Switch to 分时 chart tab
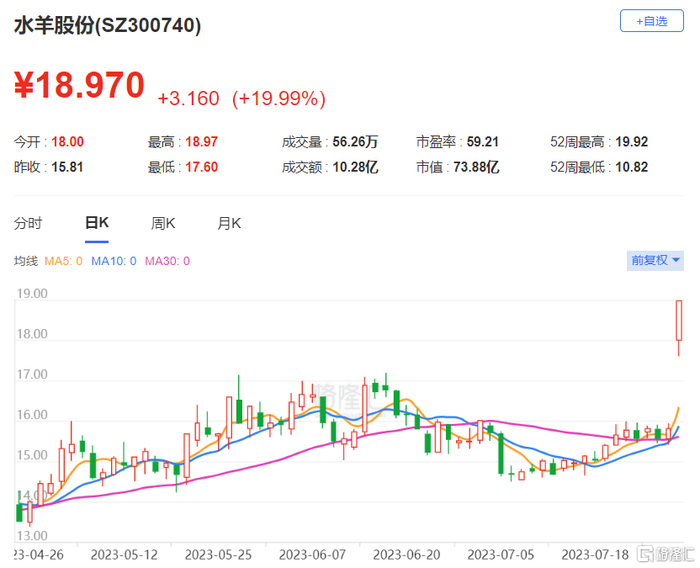 (x=28, y=223)
